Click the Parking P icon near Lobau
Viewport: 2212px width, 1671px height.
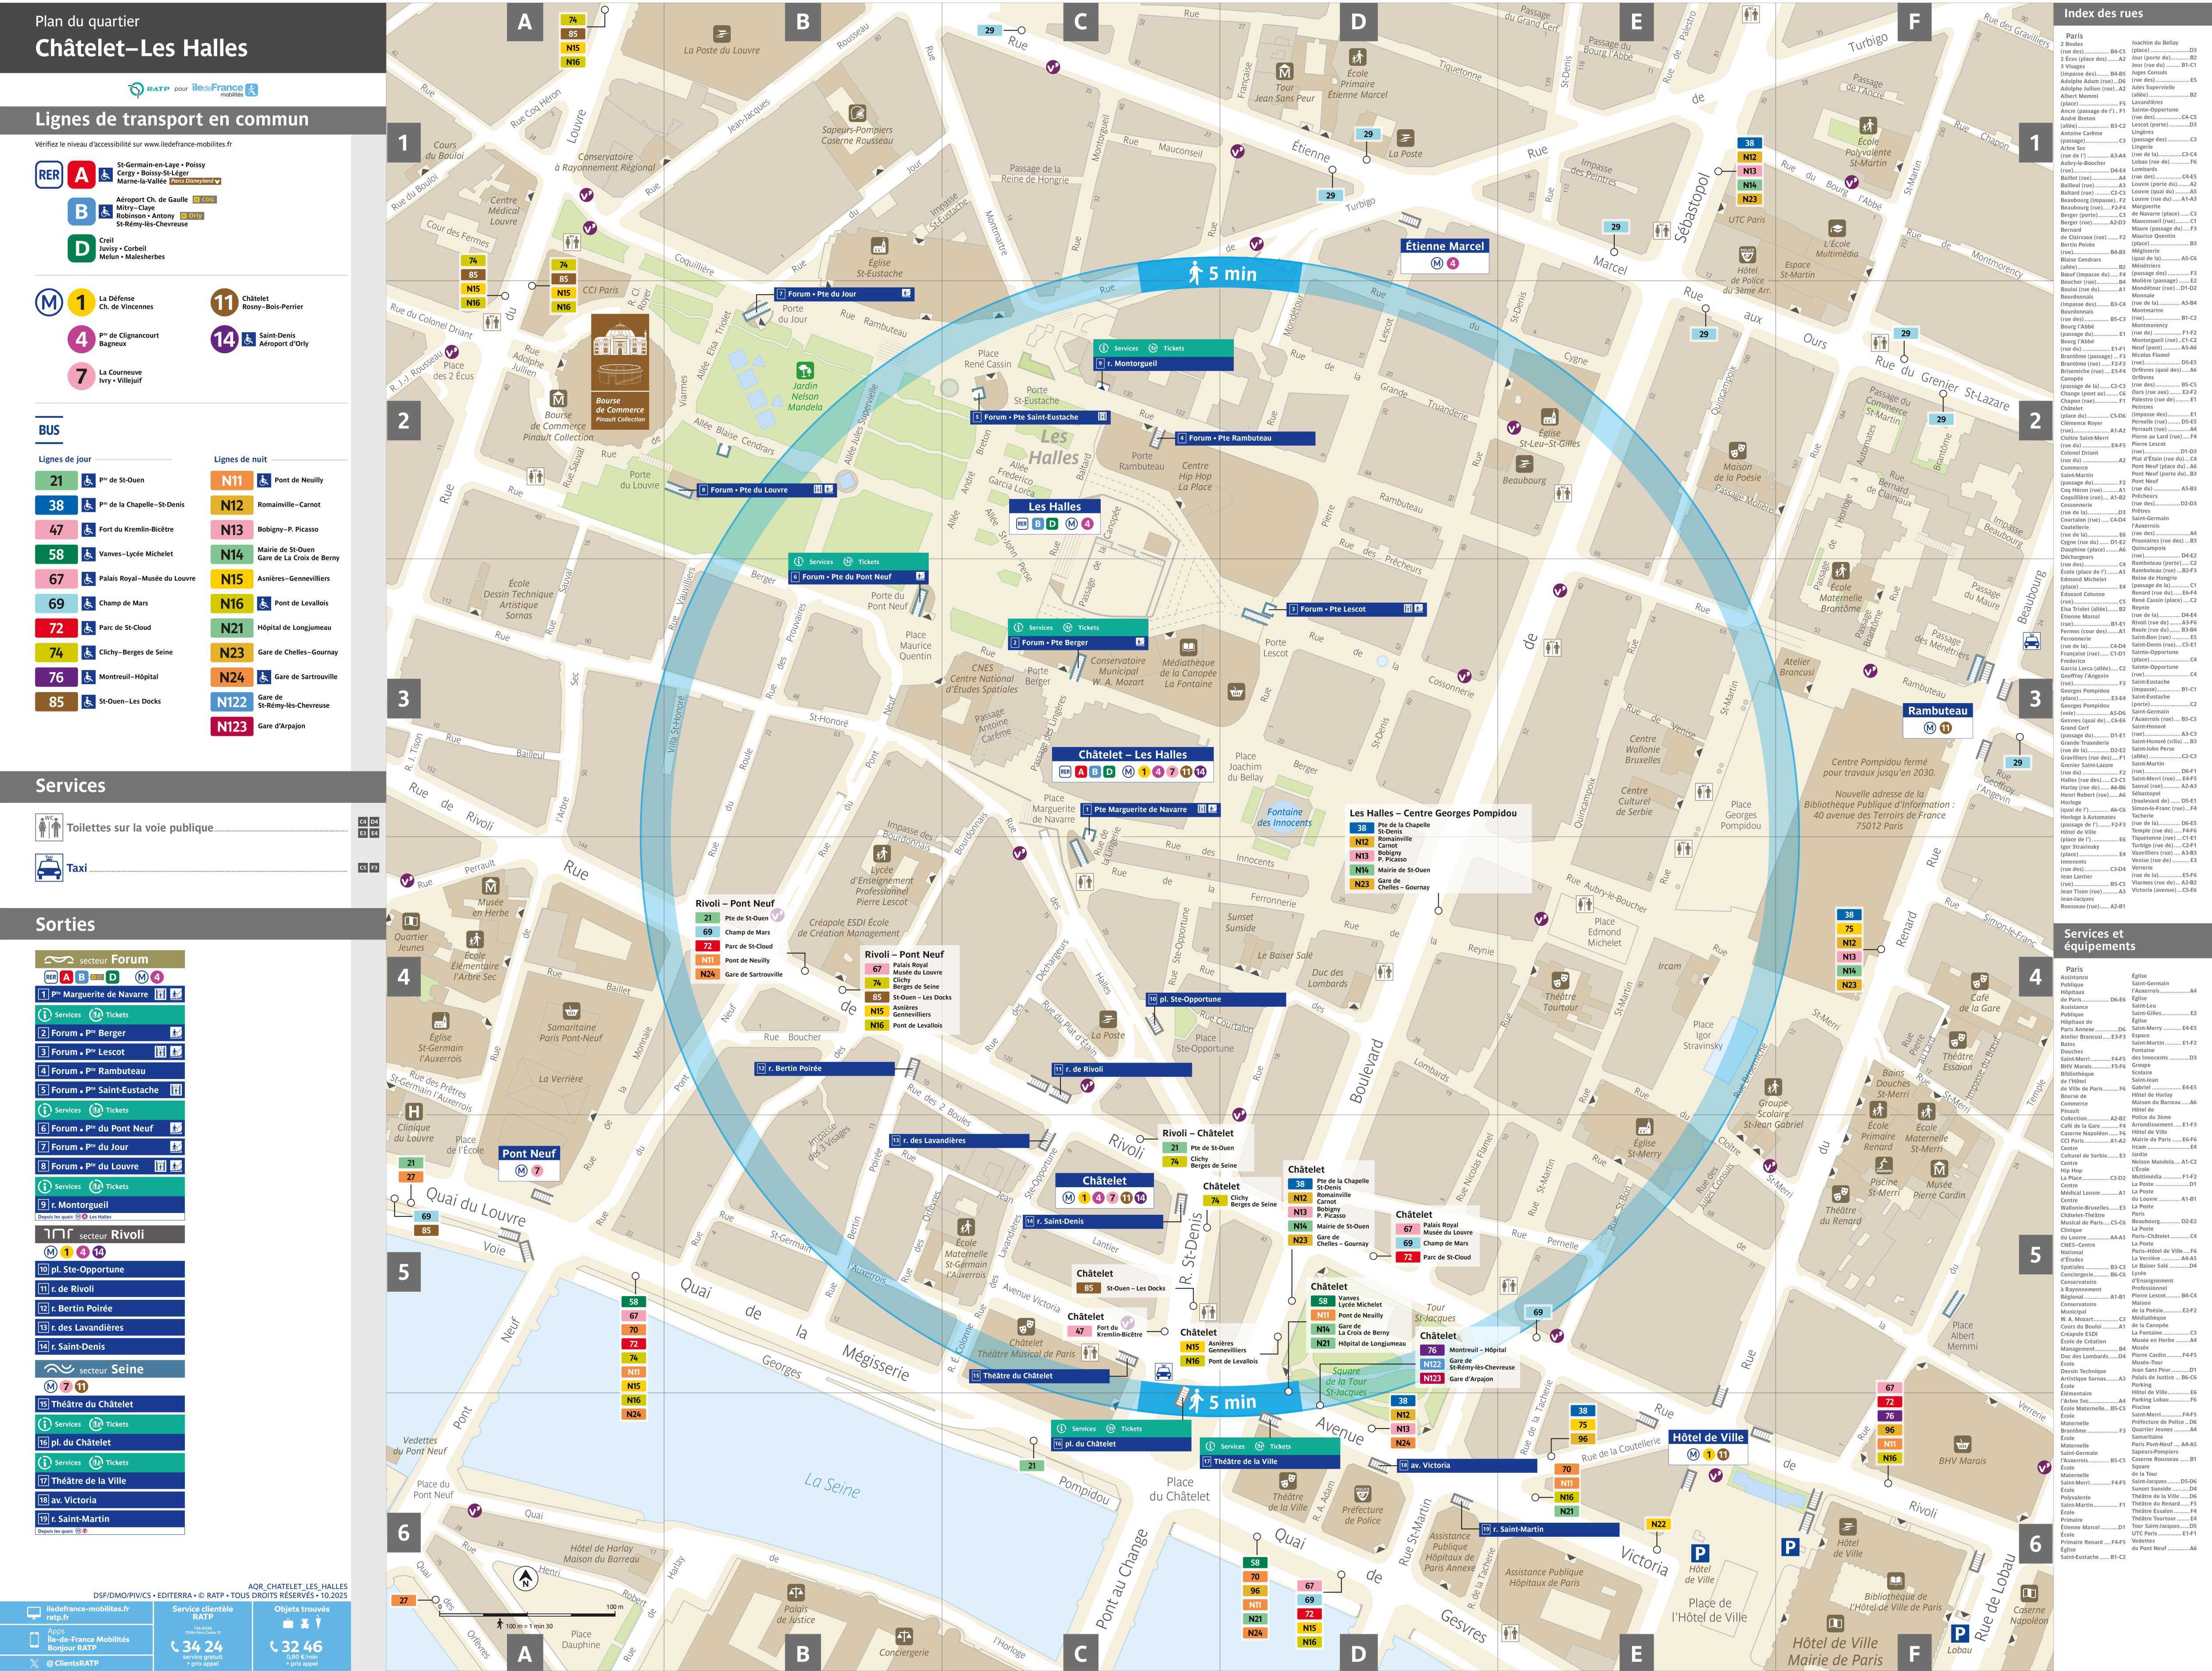pyautogui.click(x=1960, y=1633)
